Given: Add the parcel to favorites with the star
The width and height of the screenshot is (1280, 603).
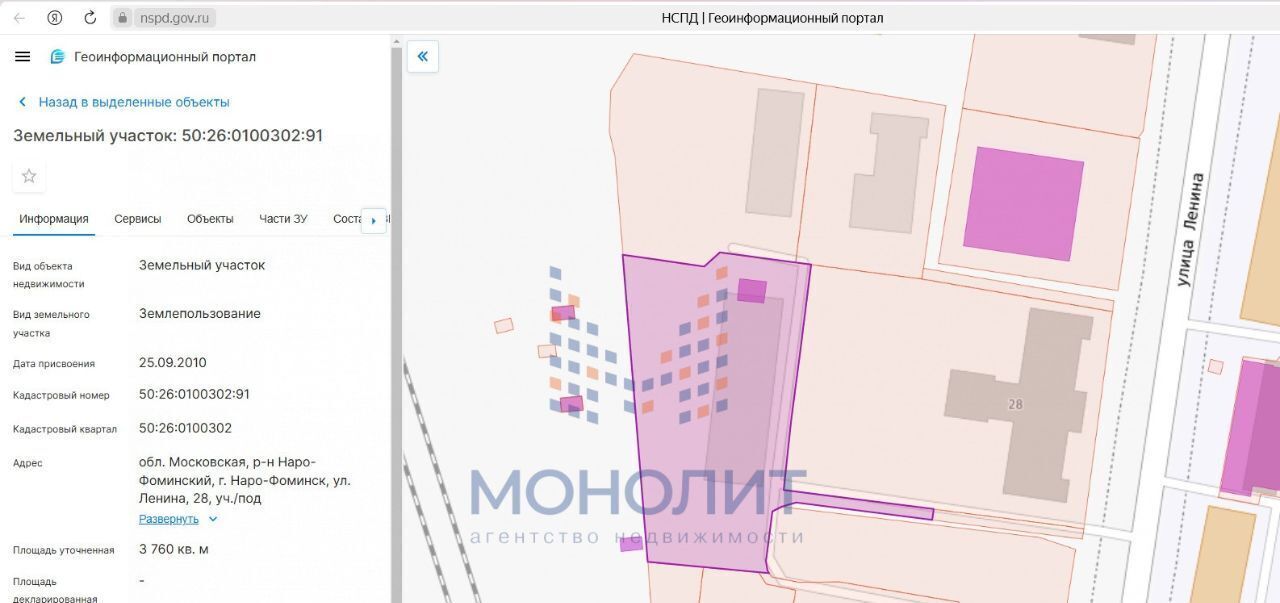Looking at the screenshot, I should point(29,176).
